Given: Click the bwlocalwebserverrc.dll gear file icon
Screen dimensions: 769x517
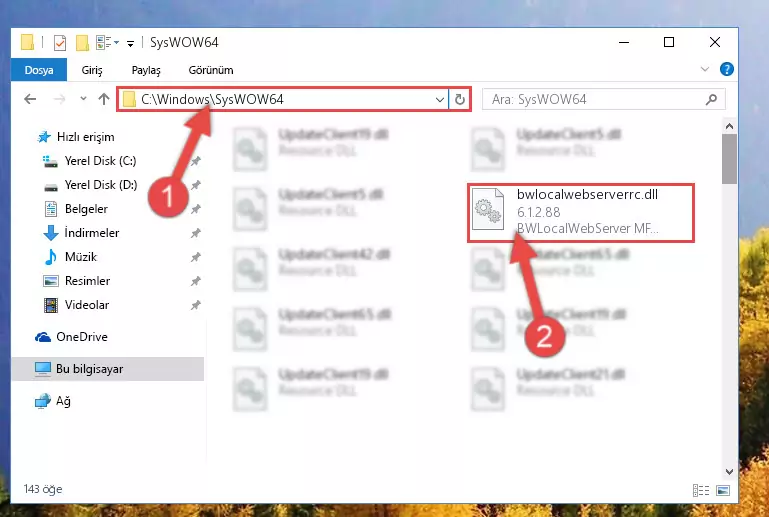Looking at the screenshot, I should (487, 209).
